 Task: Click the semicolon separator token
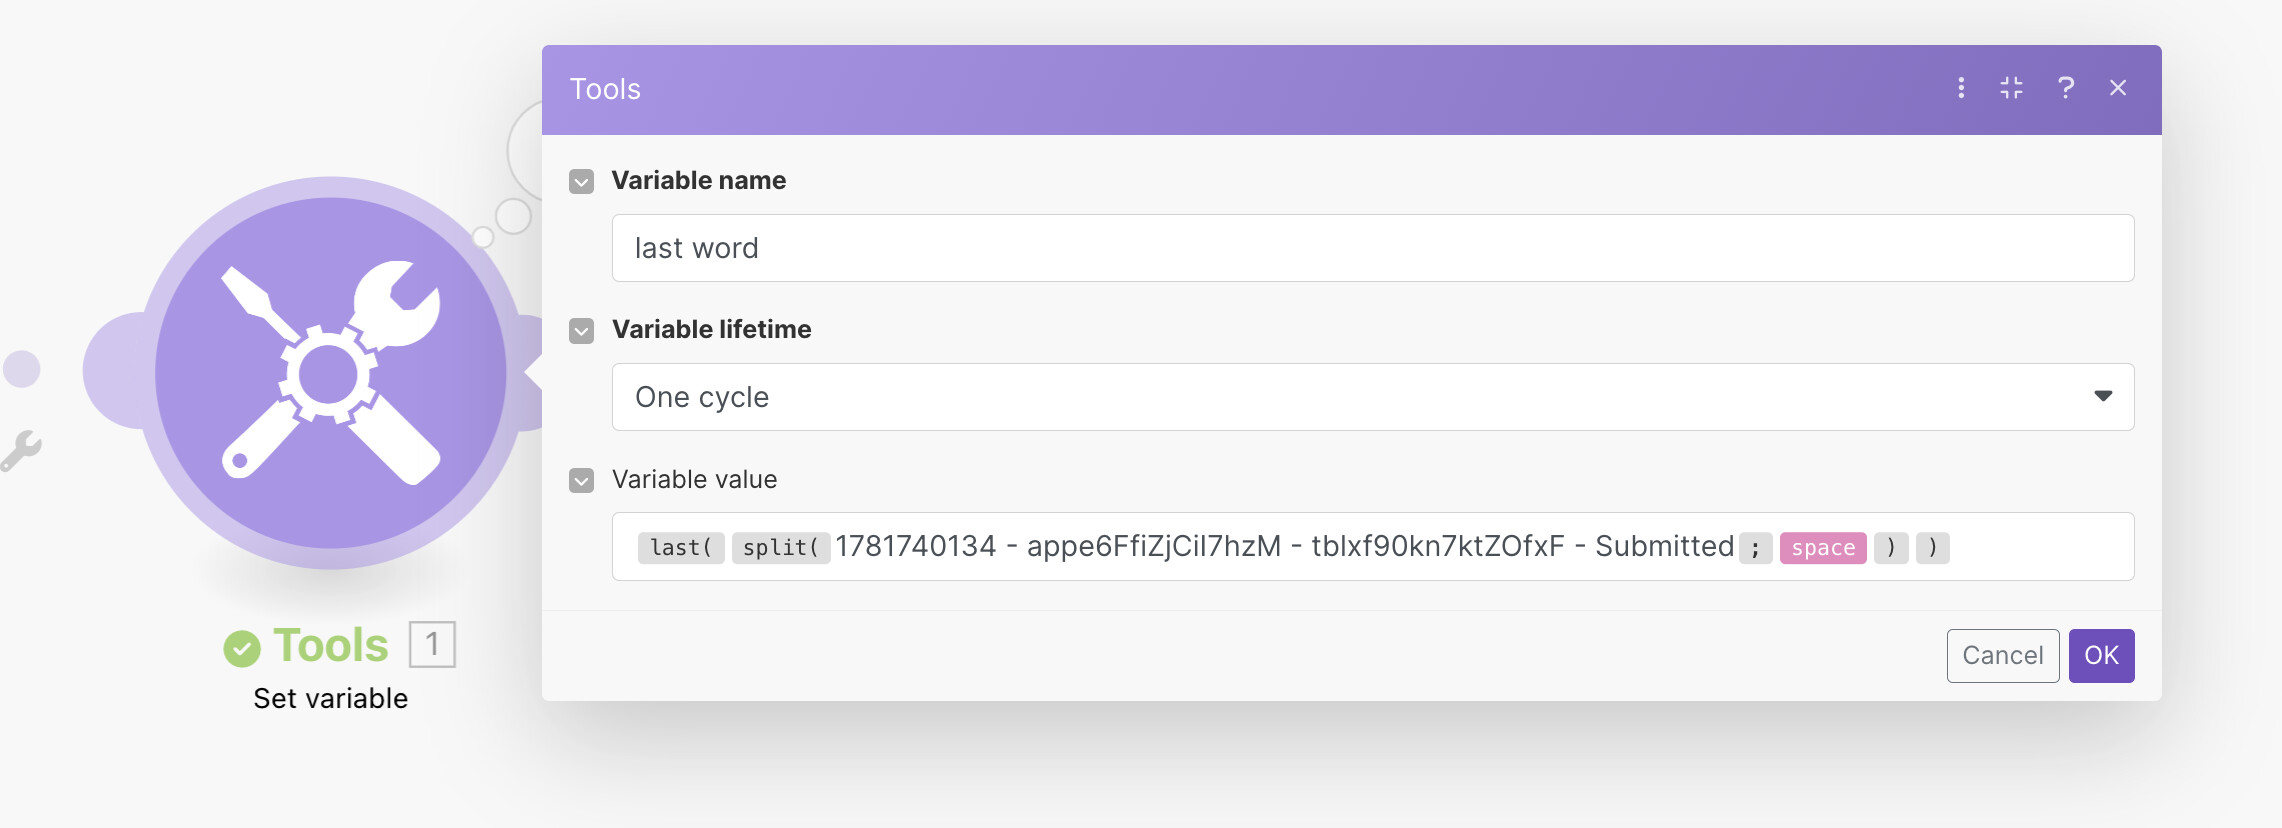coord(1755,548)
